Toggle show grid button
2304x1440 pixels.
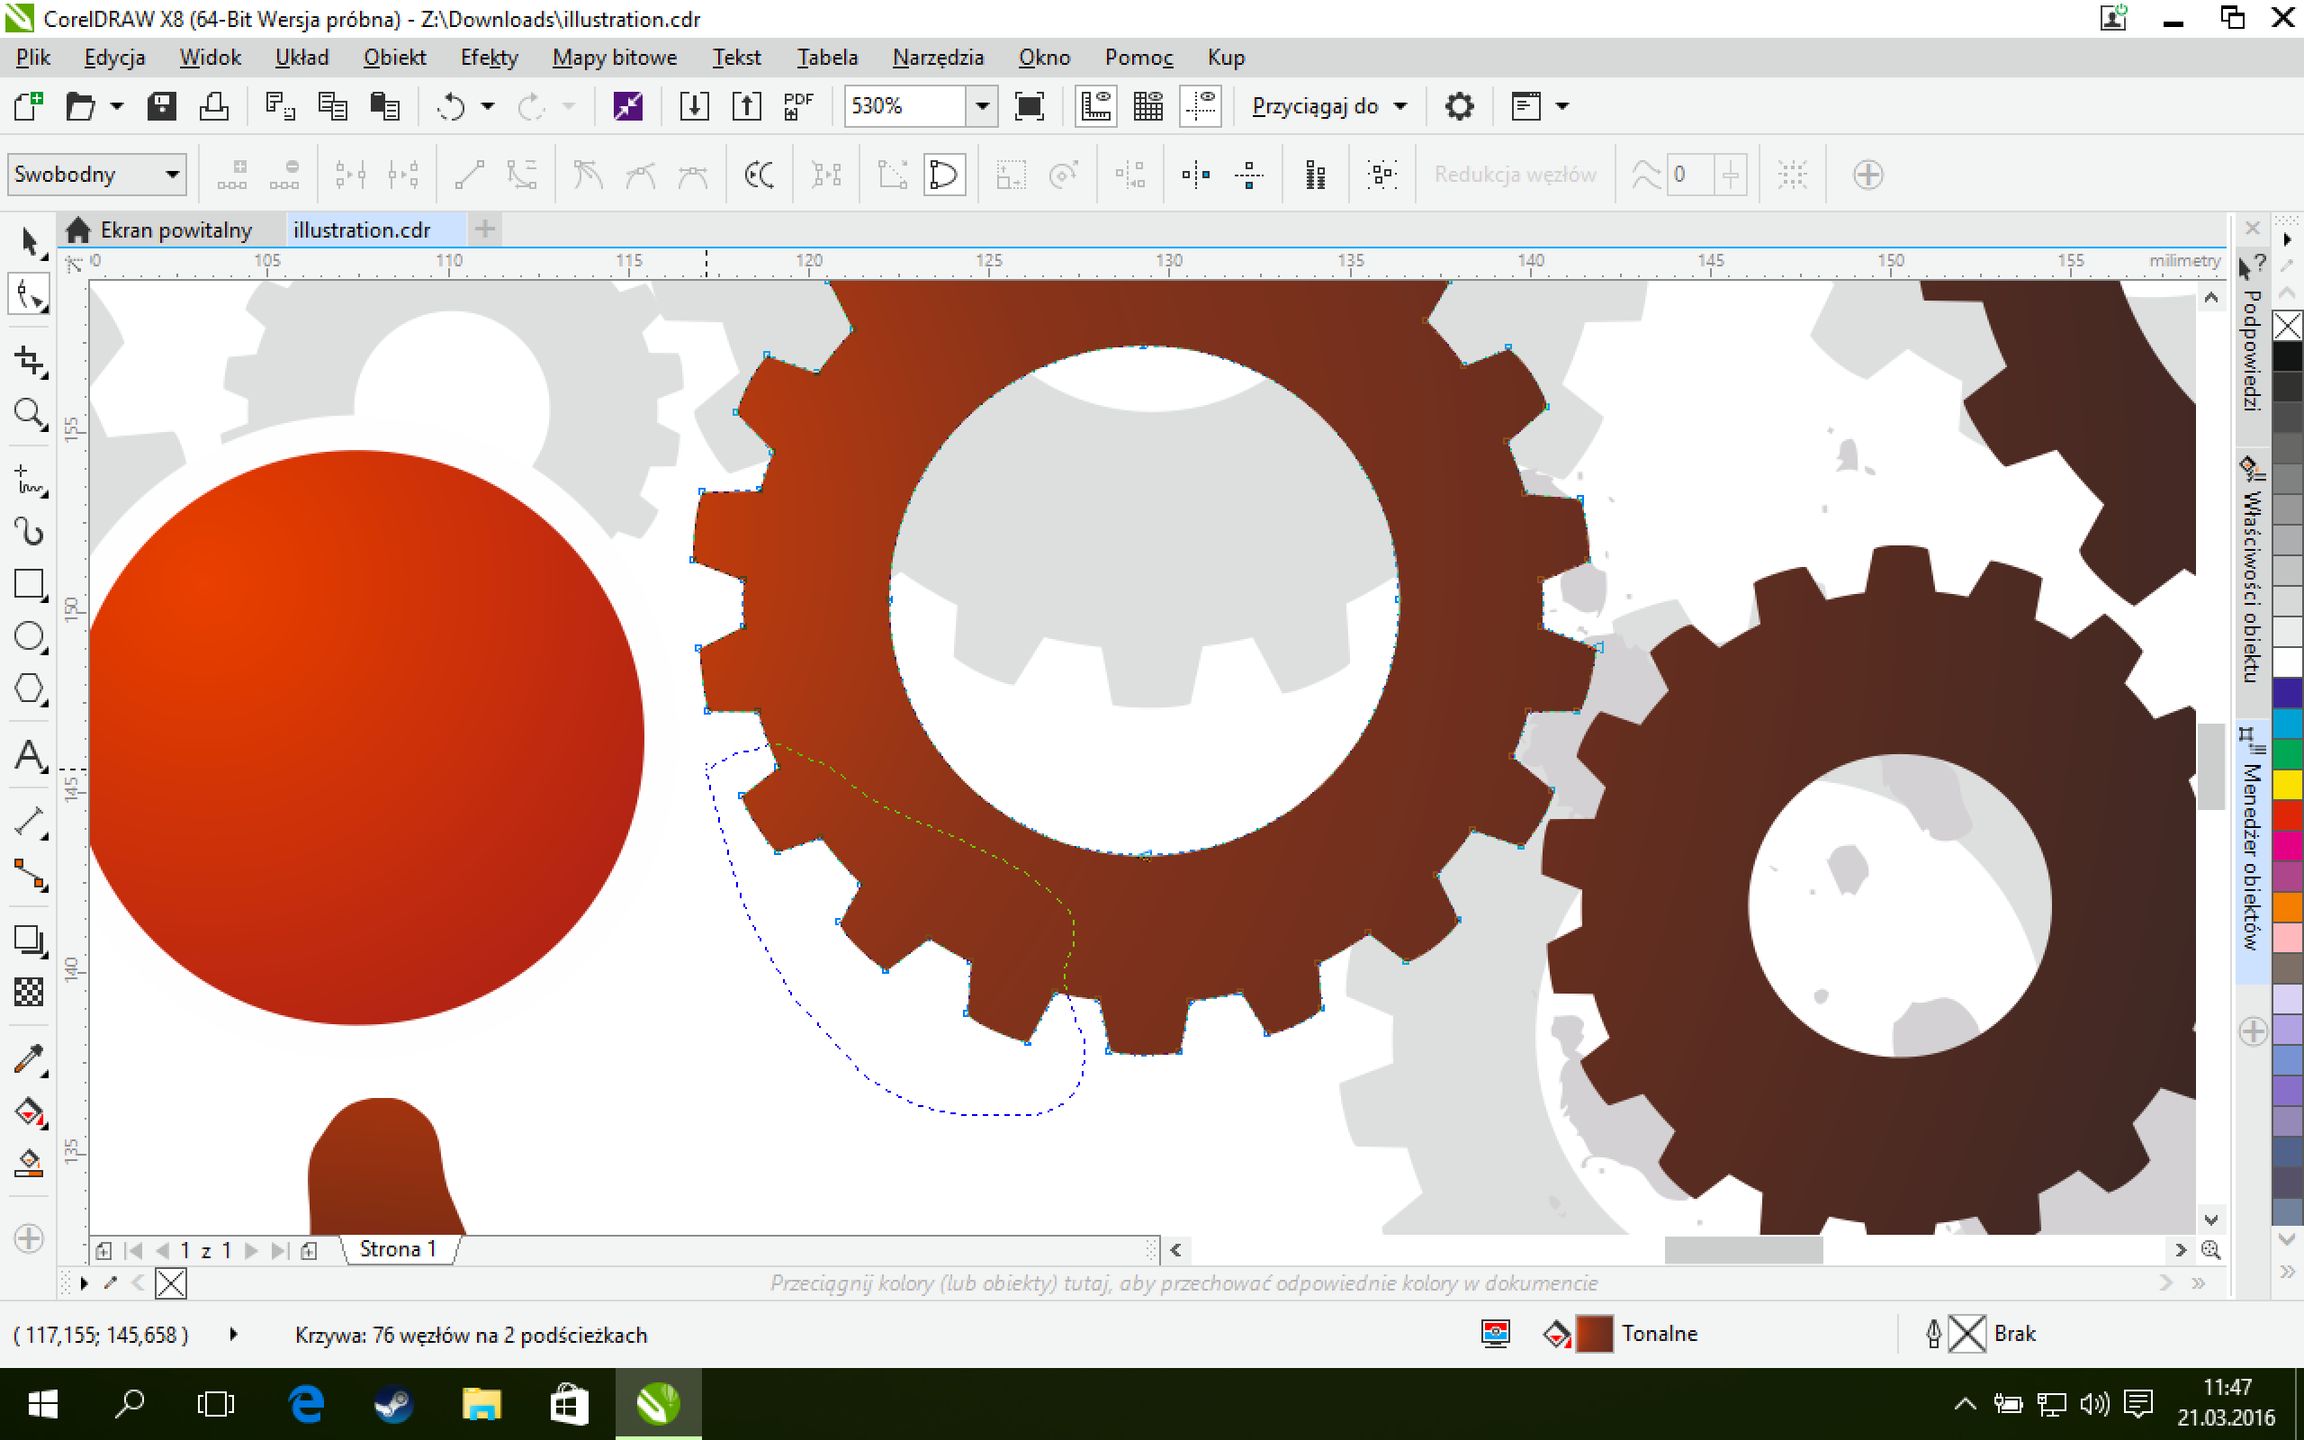[1148, 106]
